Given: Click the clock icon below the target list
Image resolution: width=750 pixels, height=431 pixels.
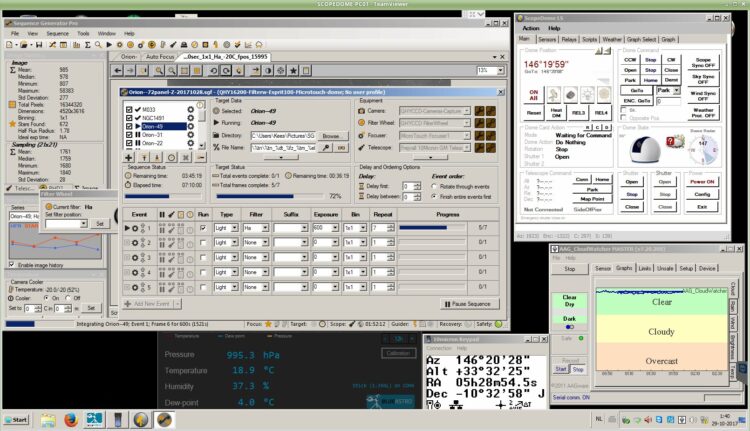Looking at the screenshot, I should [x=172, y=157].
